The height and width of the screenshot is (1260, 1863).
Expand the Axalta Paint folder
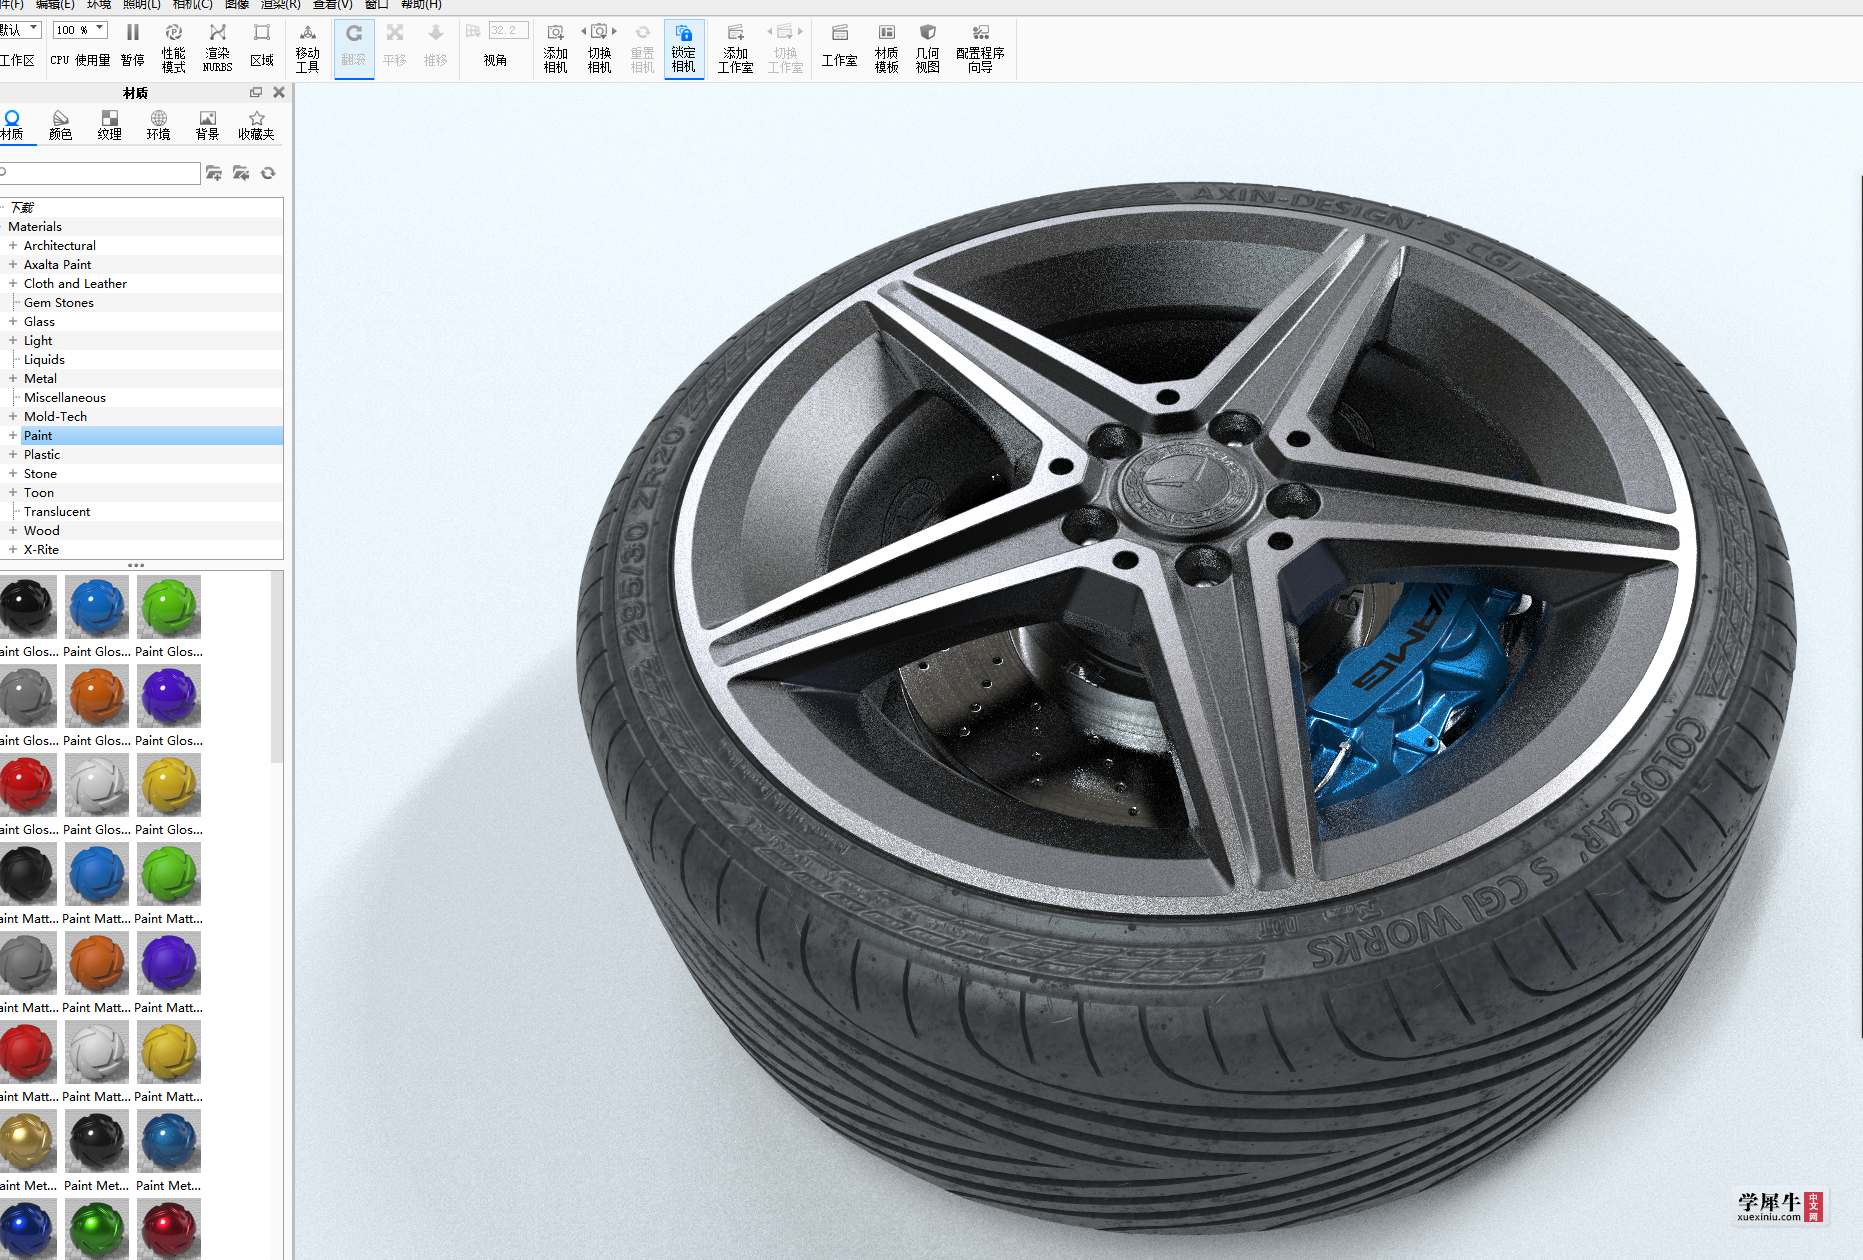click(x=13, y=264)
